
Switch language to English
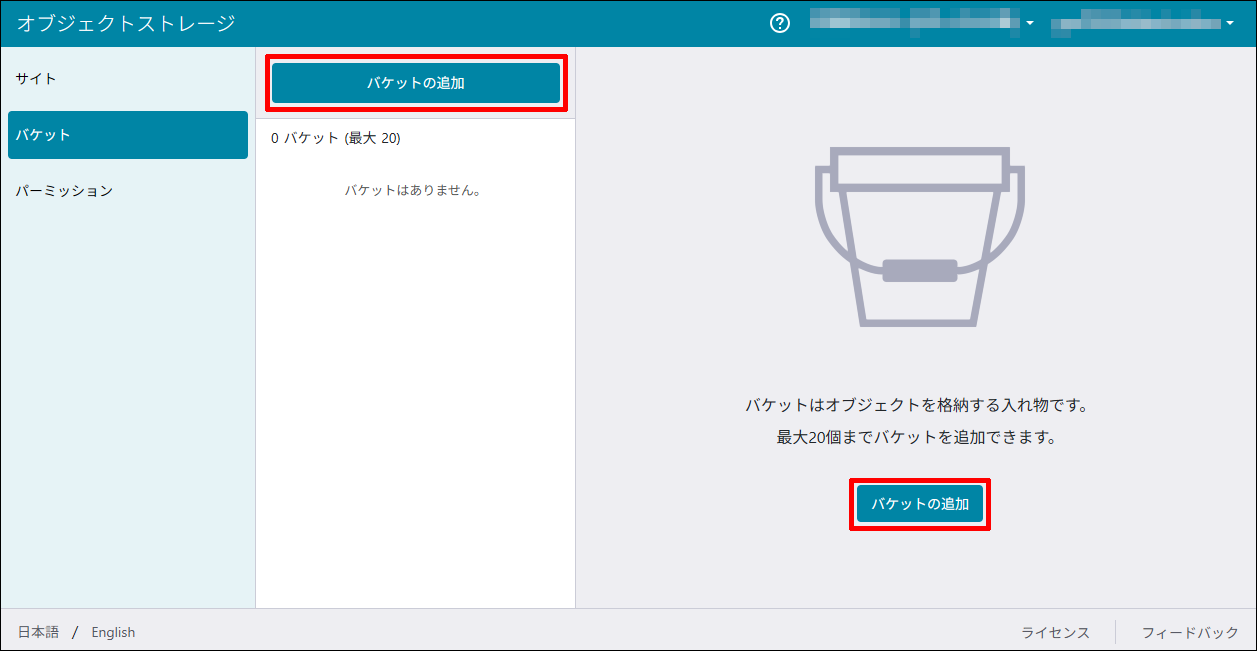click(x=113, y=632)
